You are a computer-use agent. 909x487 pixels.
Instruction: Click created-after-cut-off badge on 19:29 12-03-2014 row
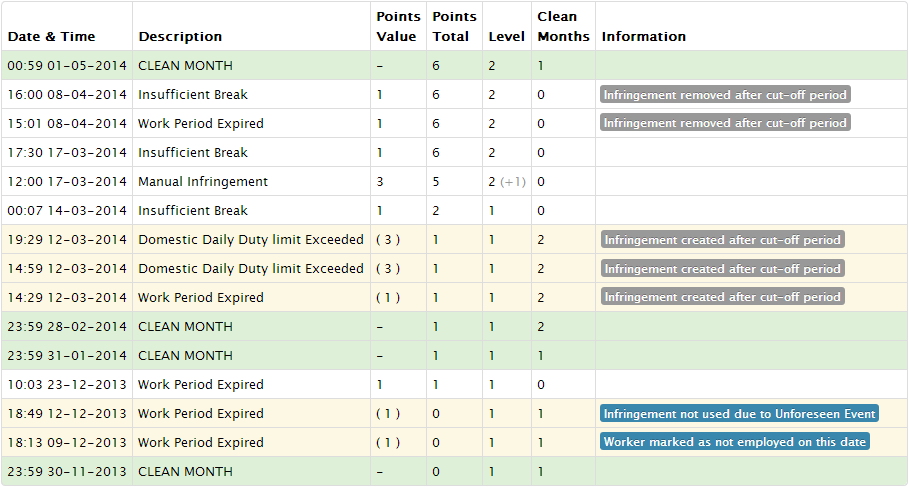pos(722,239)
